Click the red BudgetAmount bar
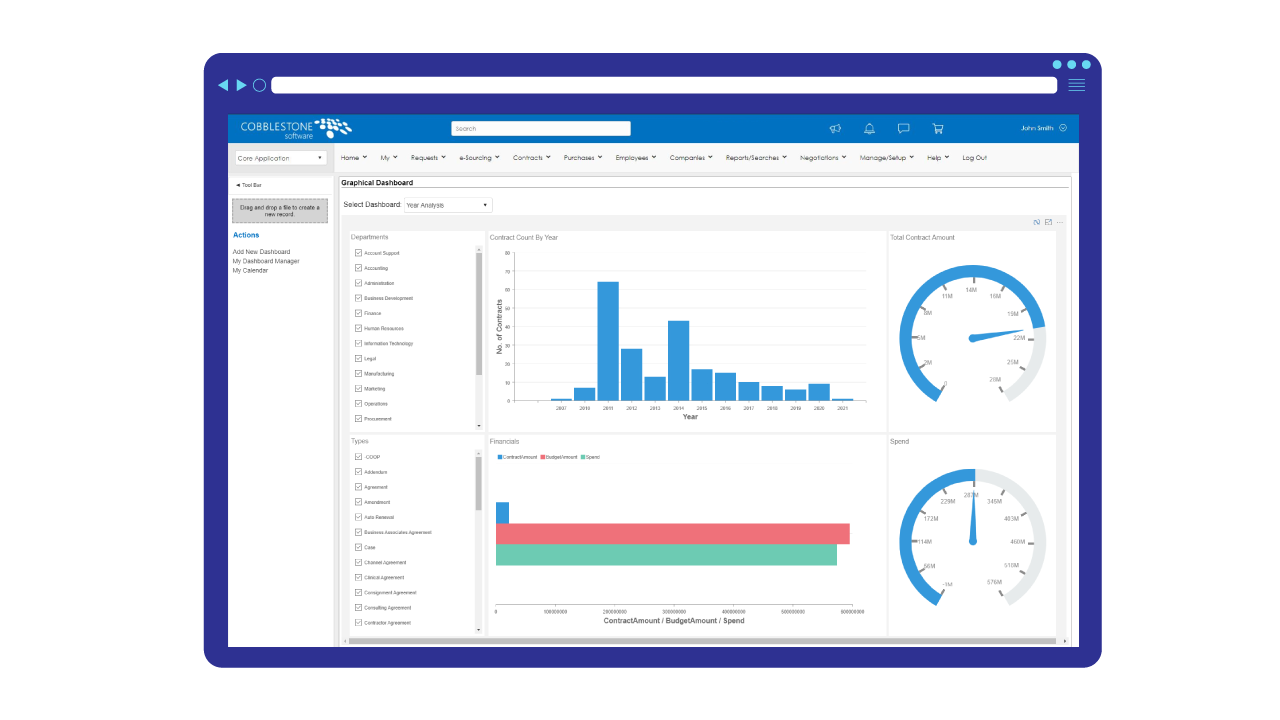Viewport: 1280px width, 720px height. [x=672, y=534]
